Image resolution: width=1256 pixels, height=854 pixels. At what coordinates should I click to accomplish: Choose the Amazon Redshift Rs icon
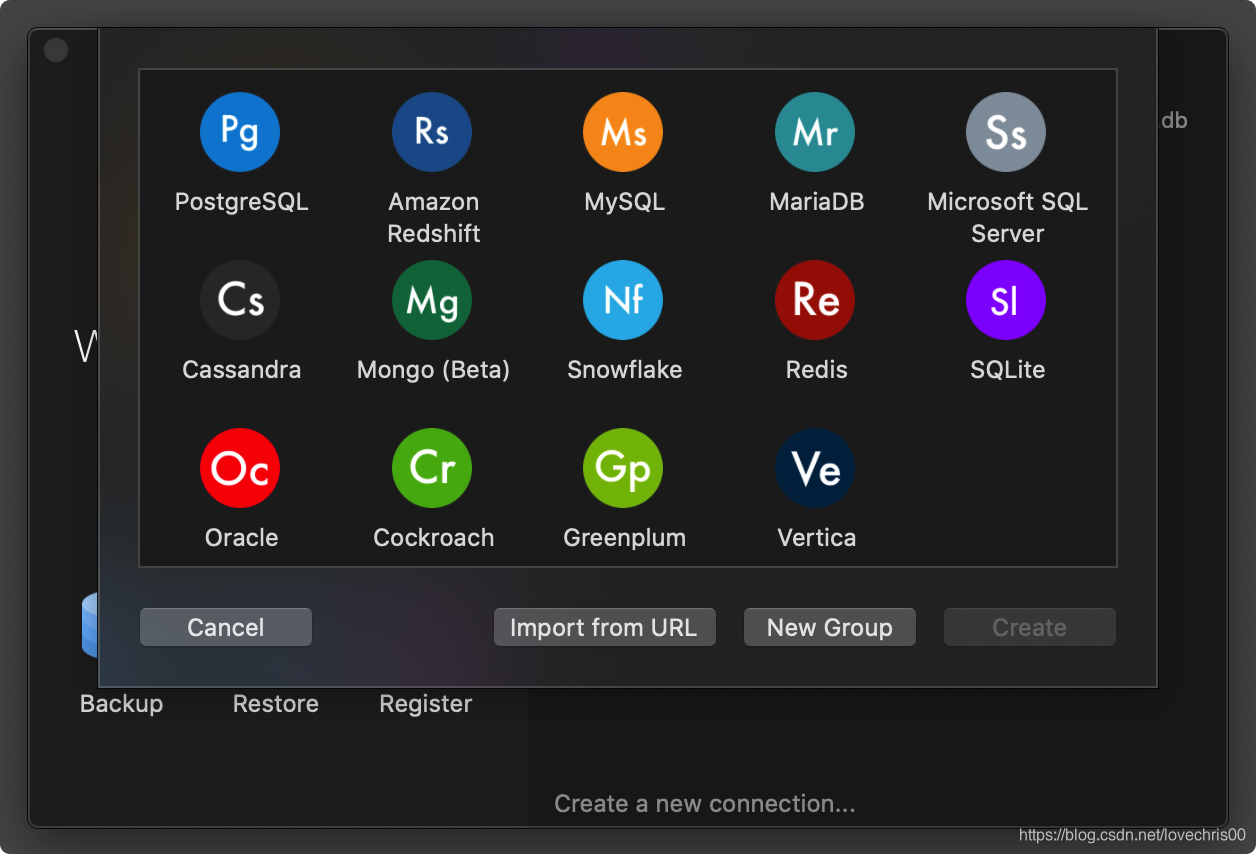[x=432, y=132]
